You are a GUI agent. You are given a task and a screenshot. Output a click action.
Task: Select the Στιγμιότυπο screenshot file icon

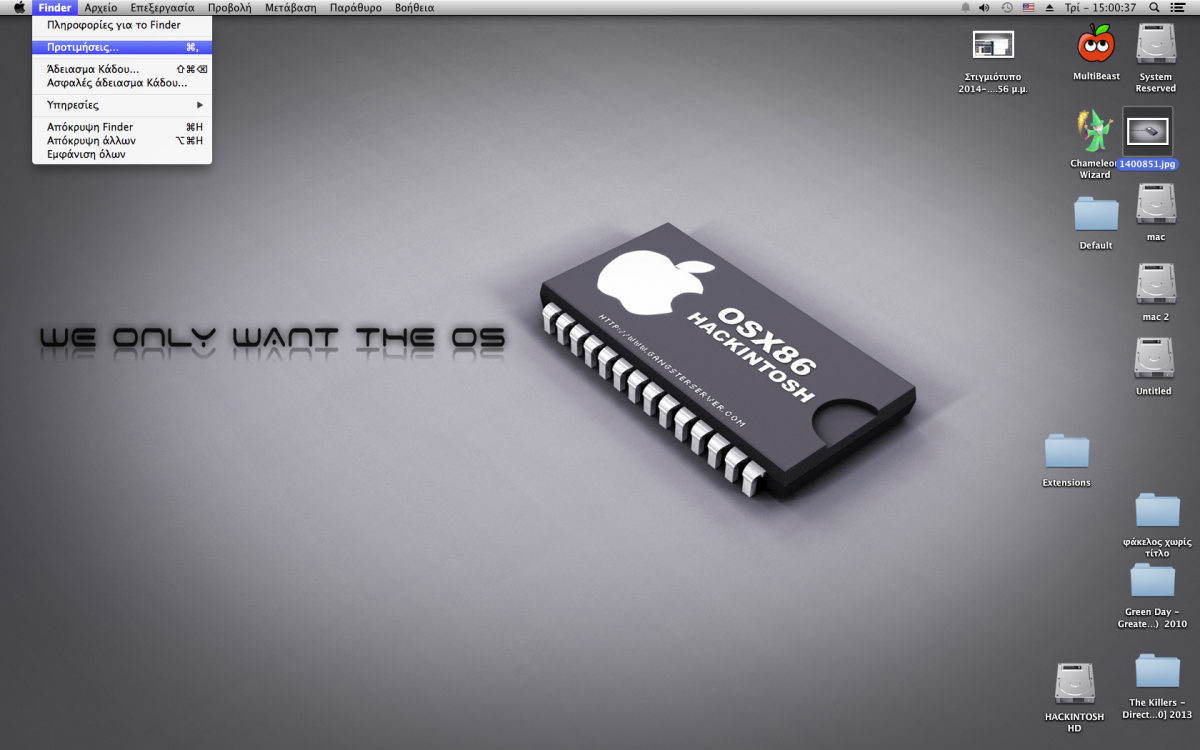click(x=993, y=44)
